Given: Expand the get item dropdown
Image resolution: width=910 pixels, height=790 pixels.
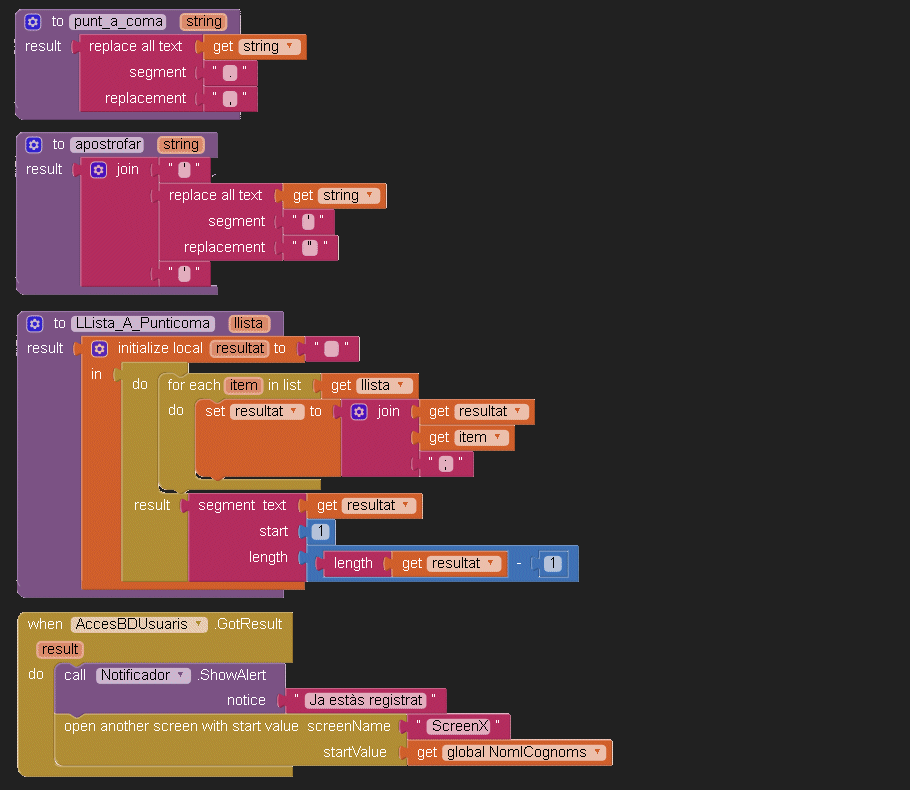Looking at the screenshot, I should [498, 437].
